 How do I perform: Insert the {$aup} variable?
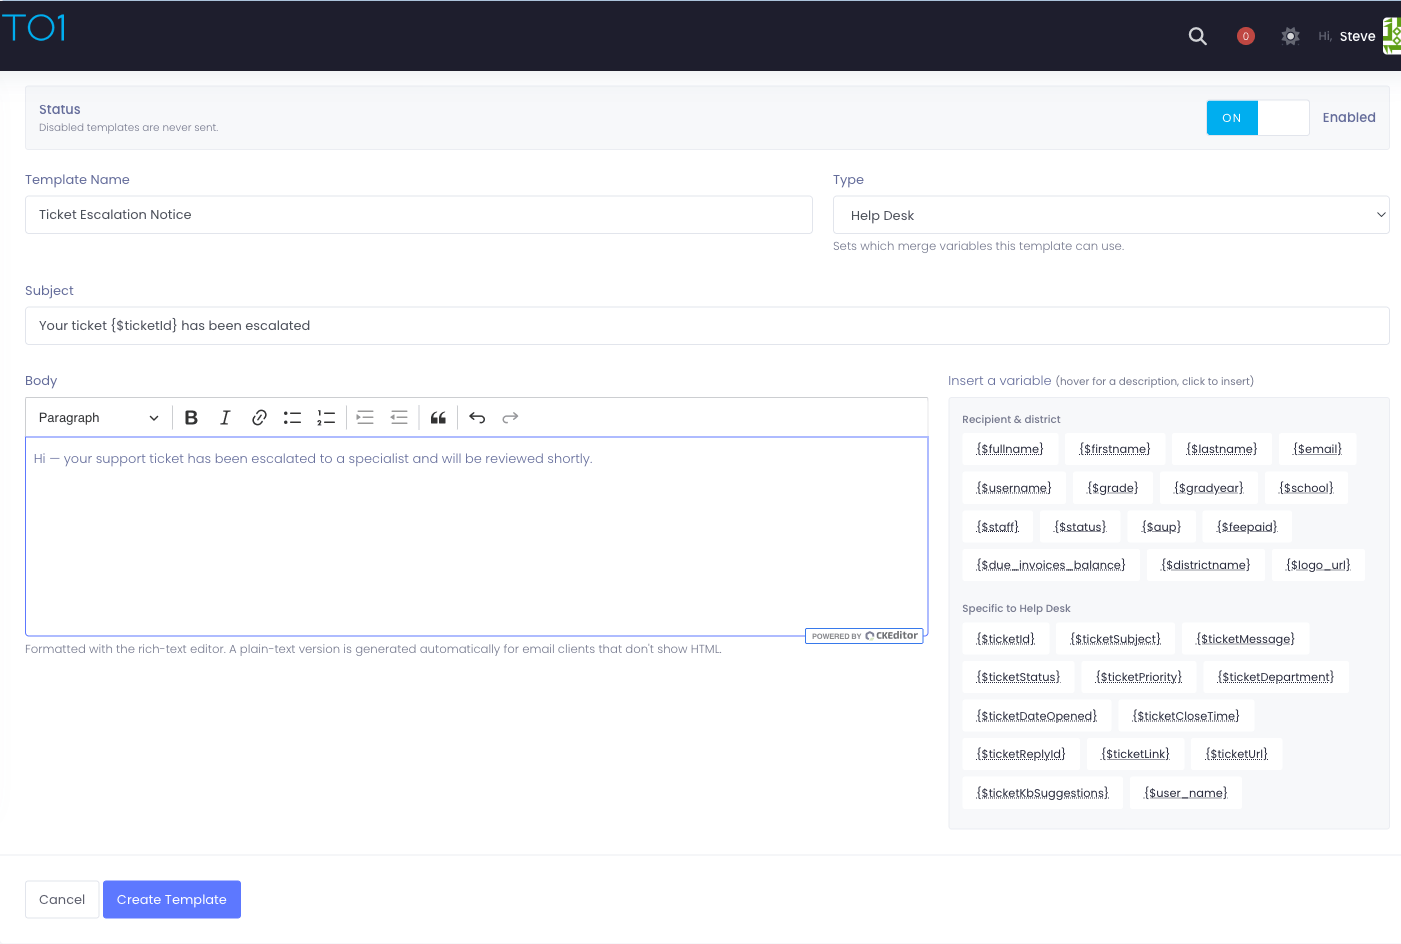coord(1161,527)
